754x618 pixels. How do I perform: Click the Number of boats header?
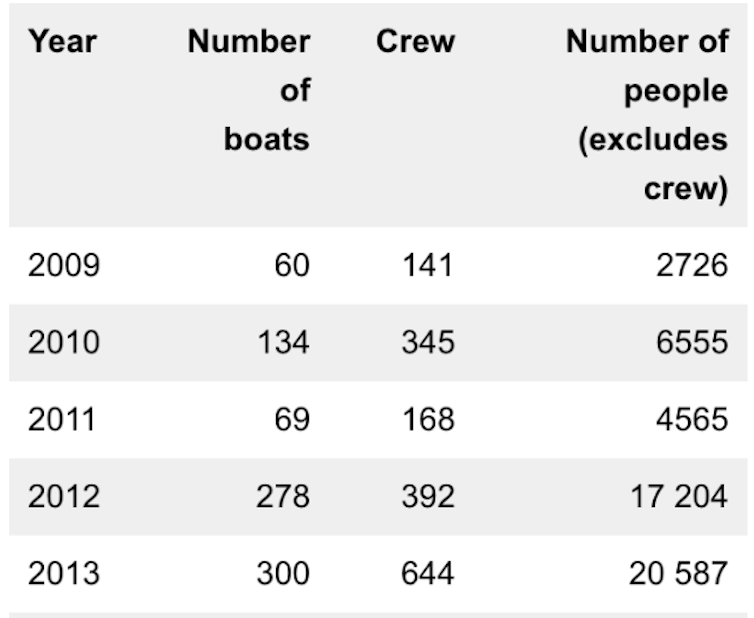pyautogui.click(x=249, y=90)
